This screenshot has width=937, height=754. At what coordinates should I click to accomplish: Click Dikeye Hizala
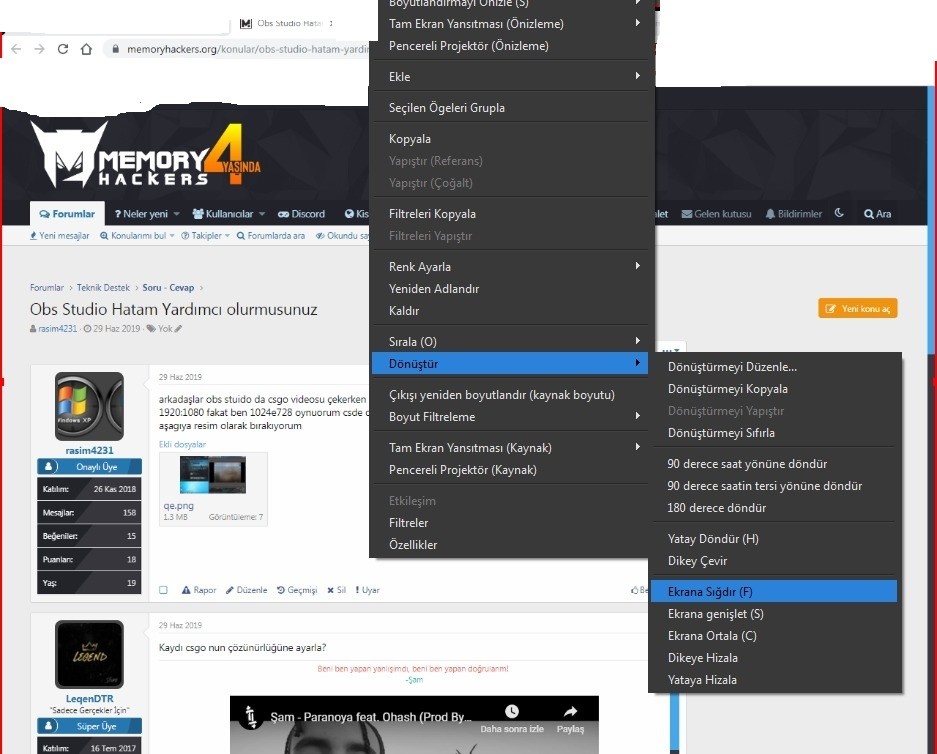point(774,658)
